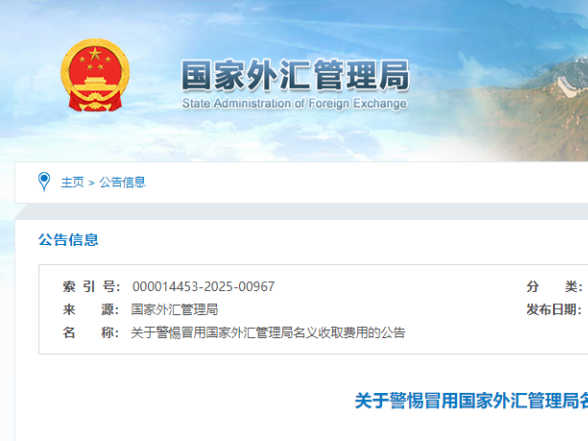Viewport: 588px width, 441px height.
Task: Select the 公告信息 section heading
Action: click(68, 240)
